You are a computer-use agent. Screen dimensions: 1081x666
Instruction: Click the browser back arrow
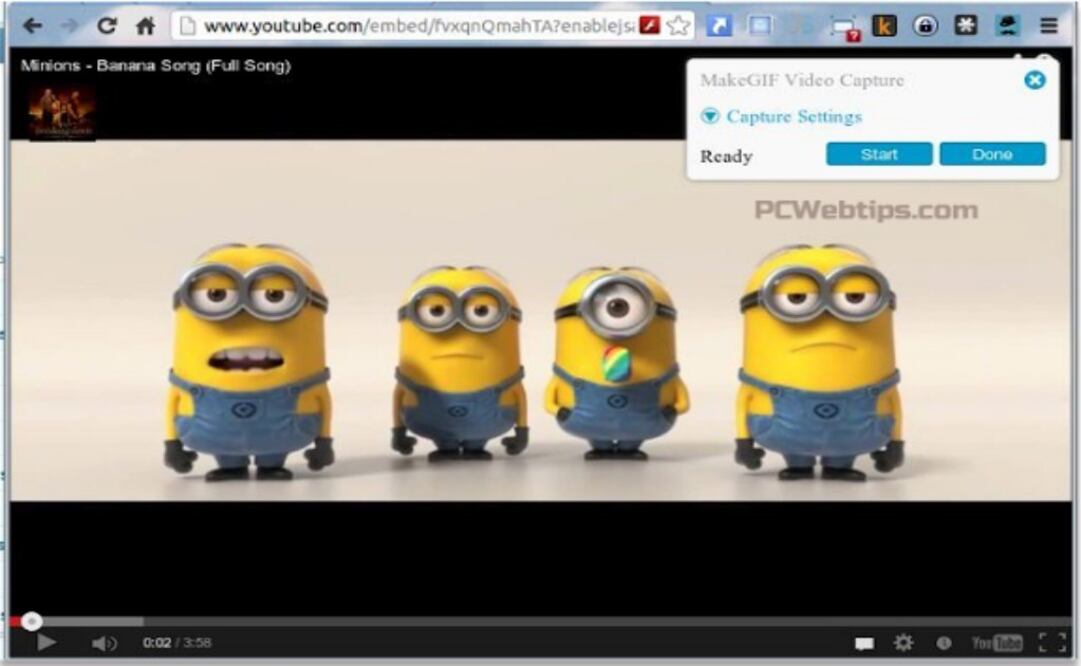[x=33, y=26]
